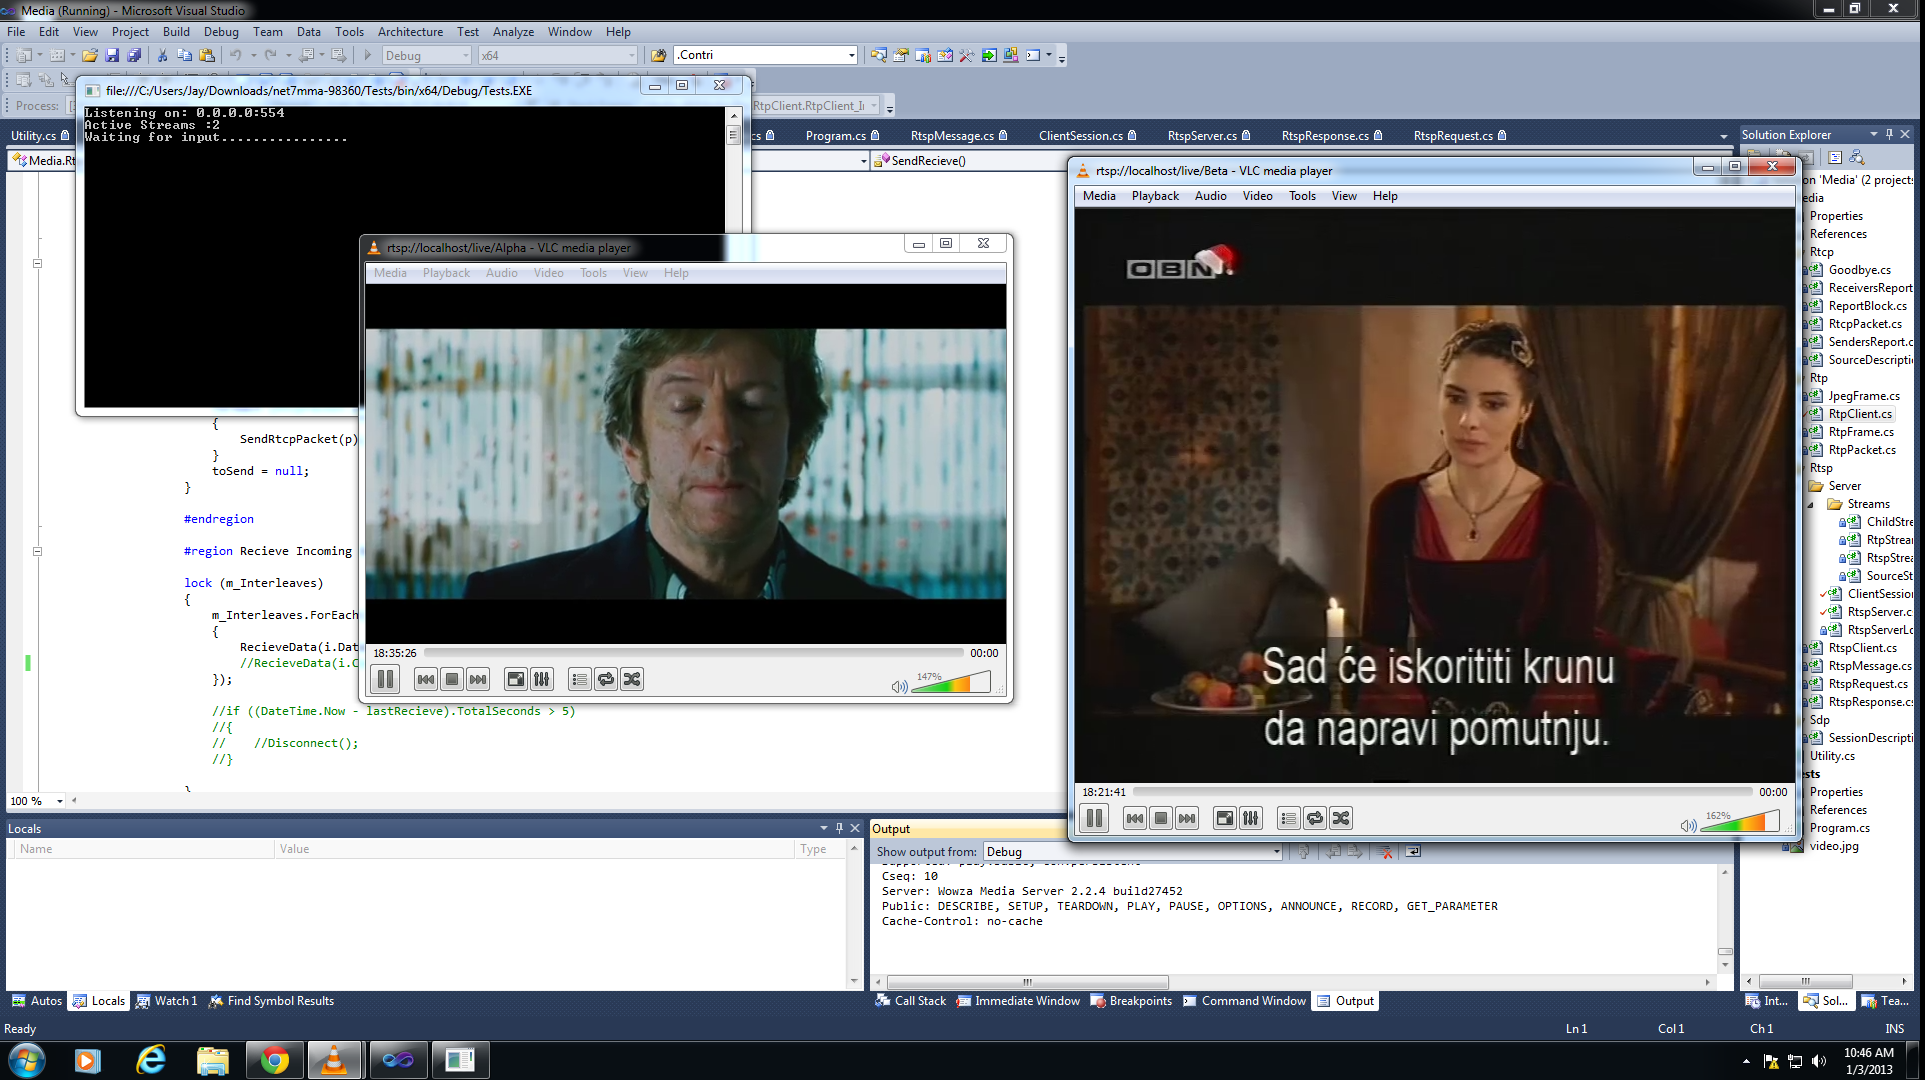This screenshot has height=1080, width=1925.
Task: Click the seek bar in Alpha VLC player
Action: pyautogui.click(x=693, y=653)
